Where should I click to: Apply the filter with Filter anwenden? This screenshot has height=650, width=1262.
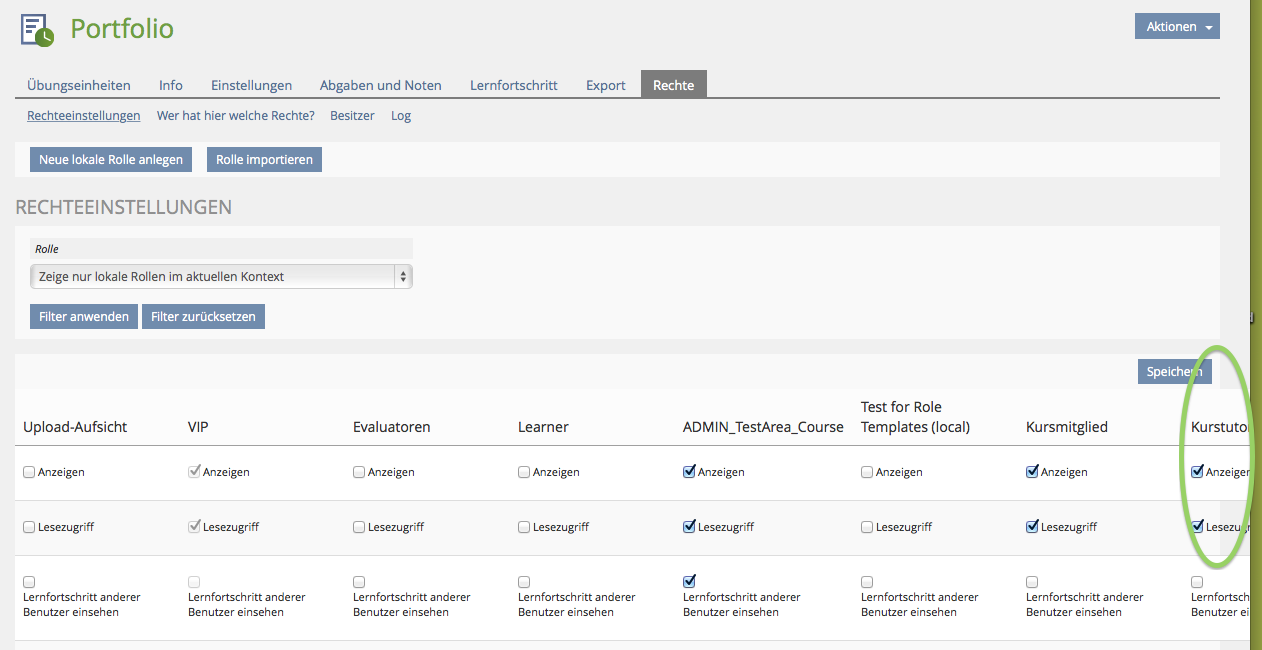point(84,317)
